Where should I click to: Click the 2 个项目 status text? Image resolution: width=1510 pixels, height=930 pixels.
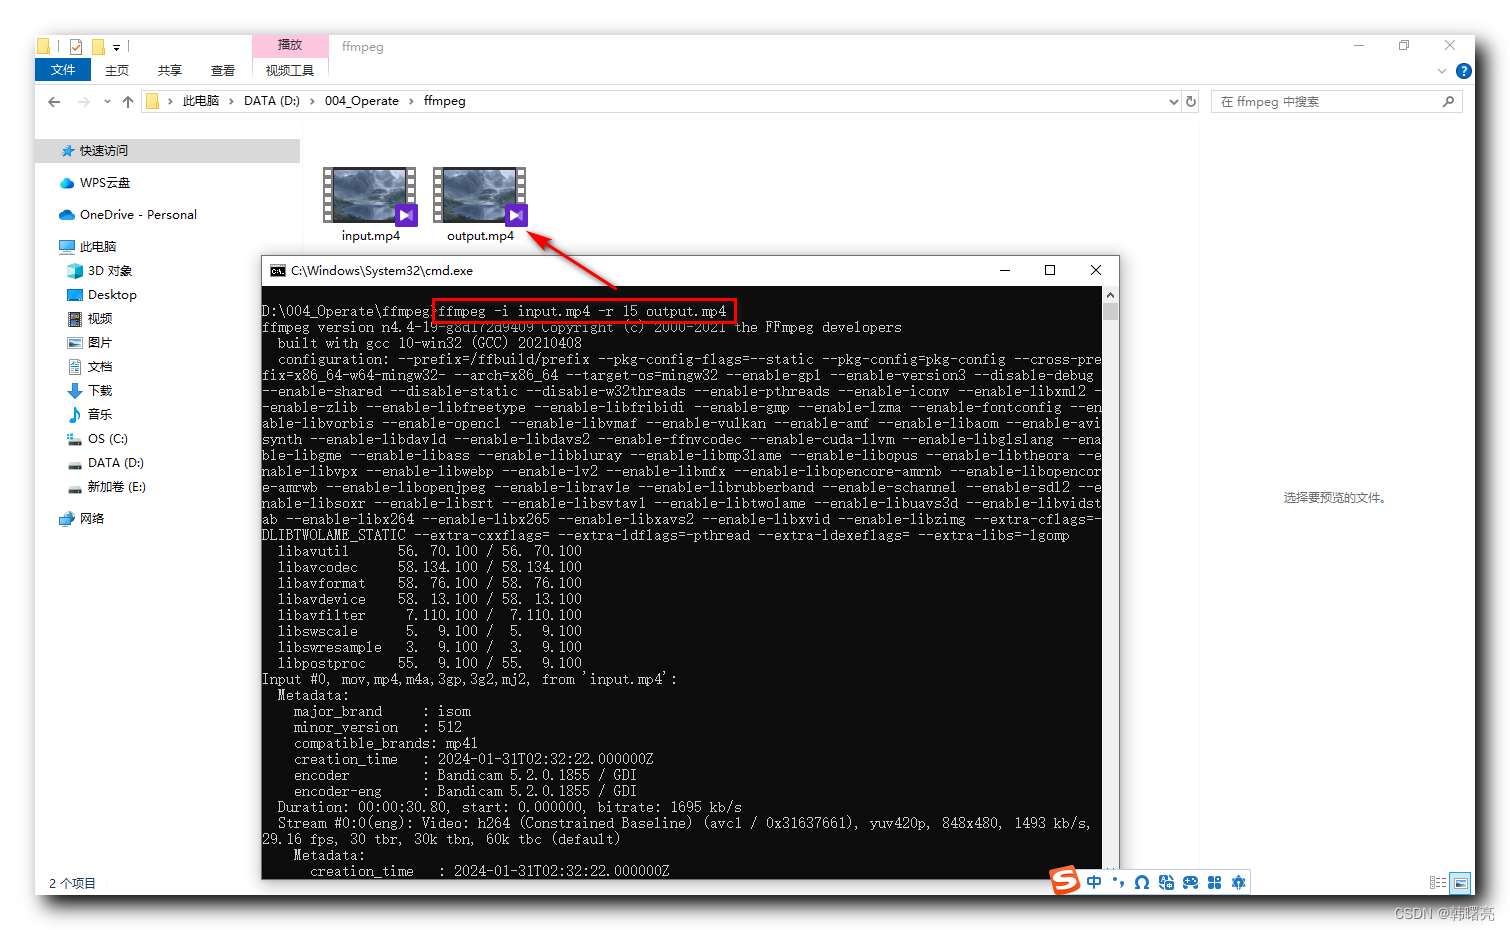point(72,884)
